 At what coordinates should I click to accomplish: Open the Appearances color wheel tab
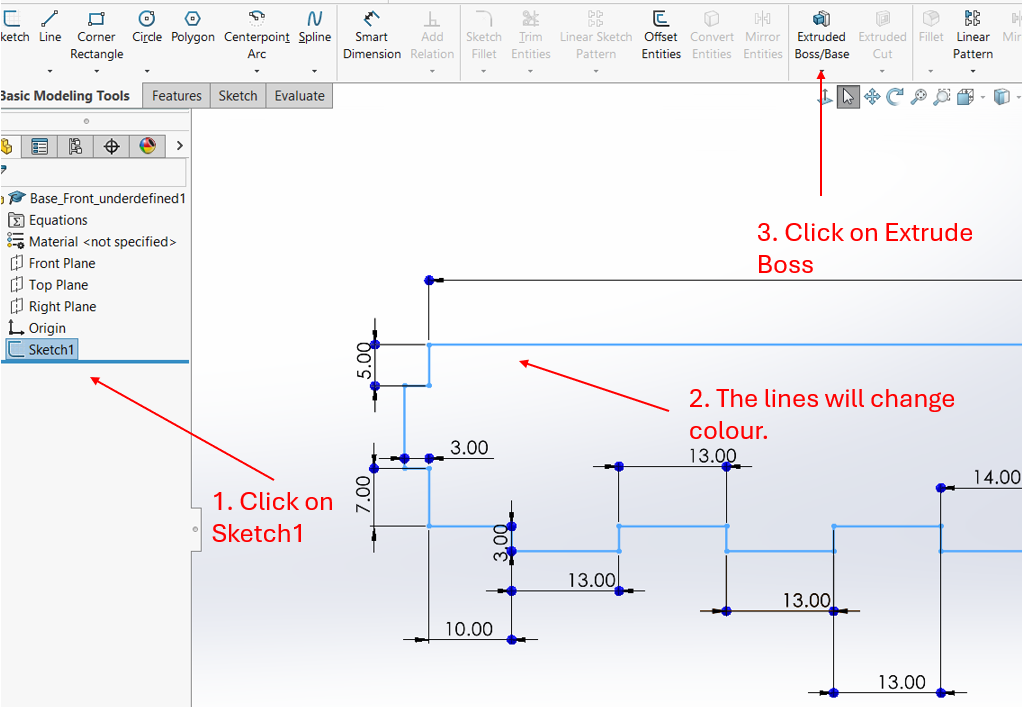coord(147,146)
